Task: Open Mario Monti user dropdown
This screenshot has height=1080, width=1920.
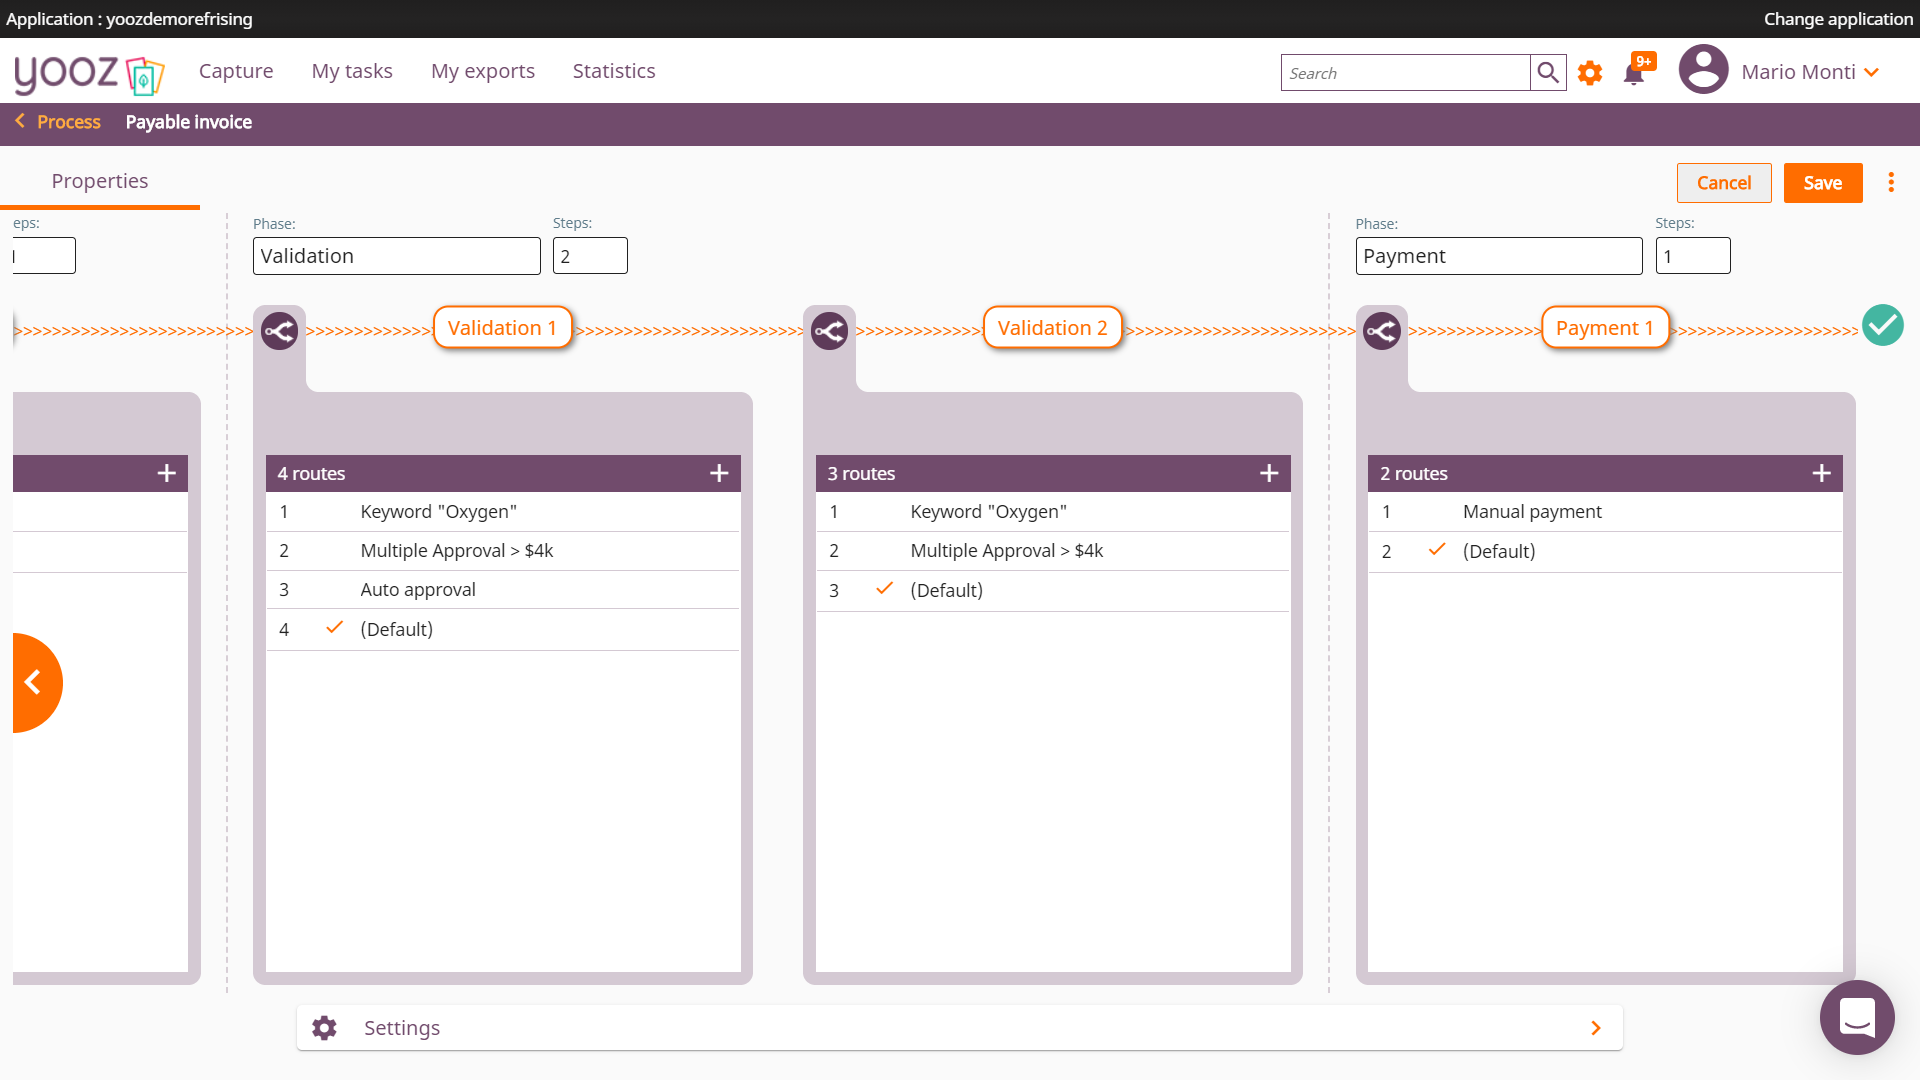Action: 1871,72
